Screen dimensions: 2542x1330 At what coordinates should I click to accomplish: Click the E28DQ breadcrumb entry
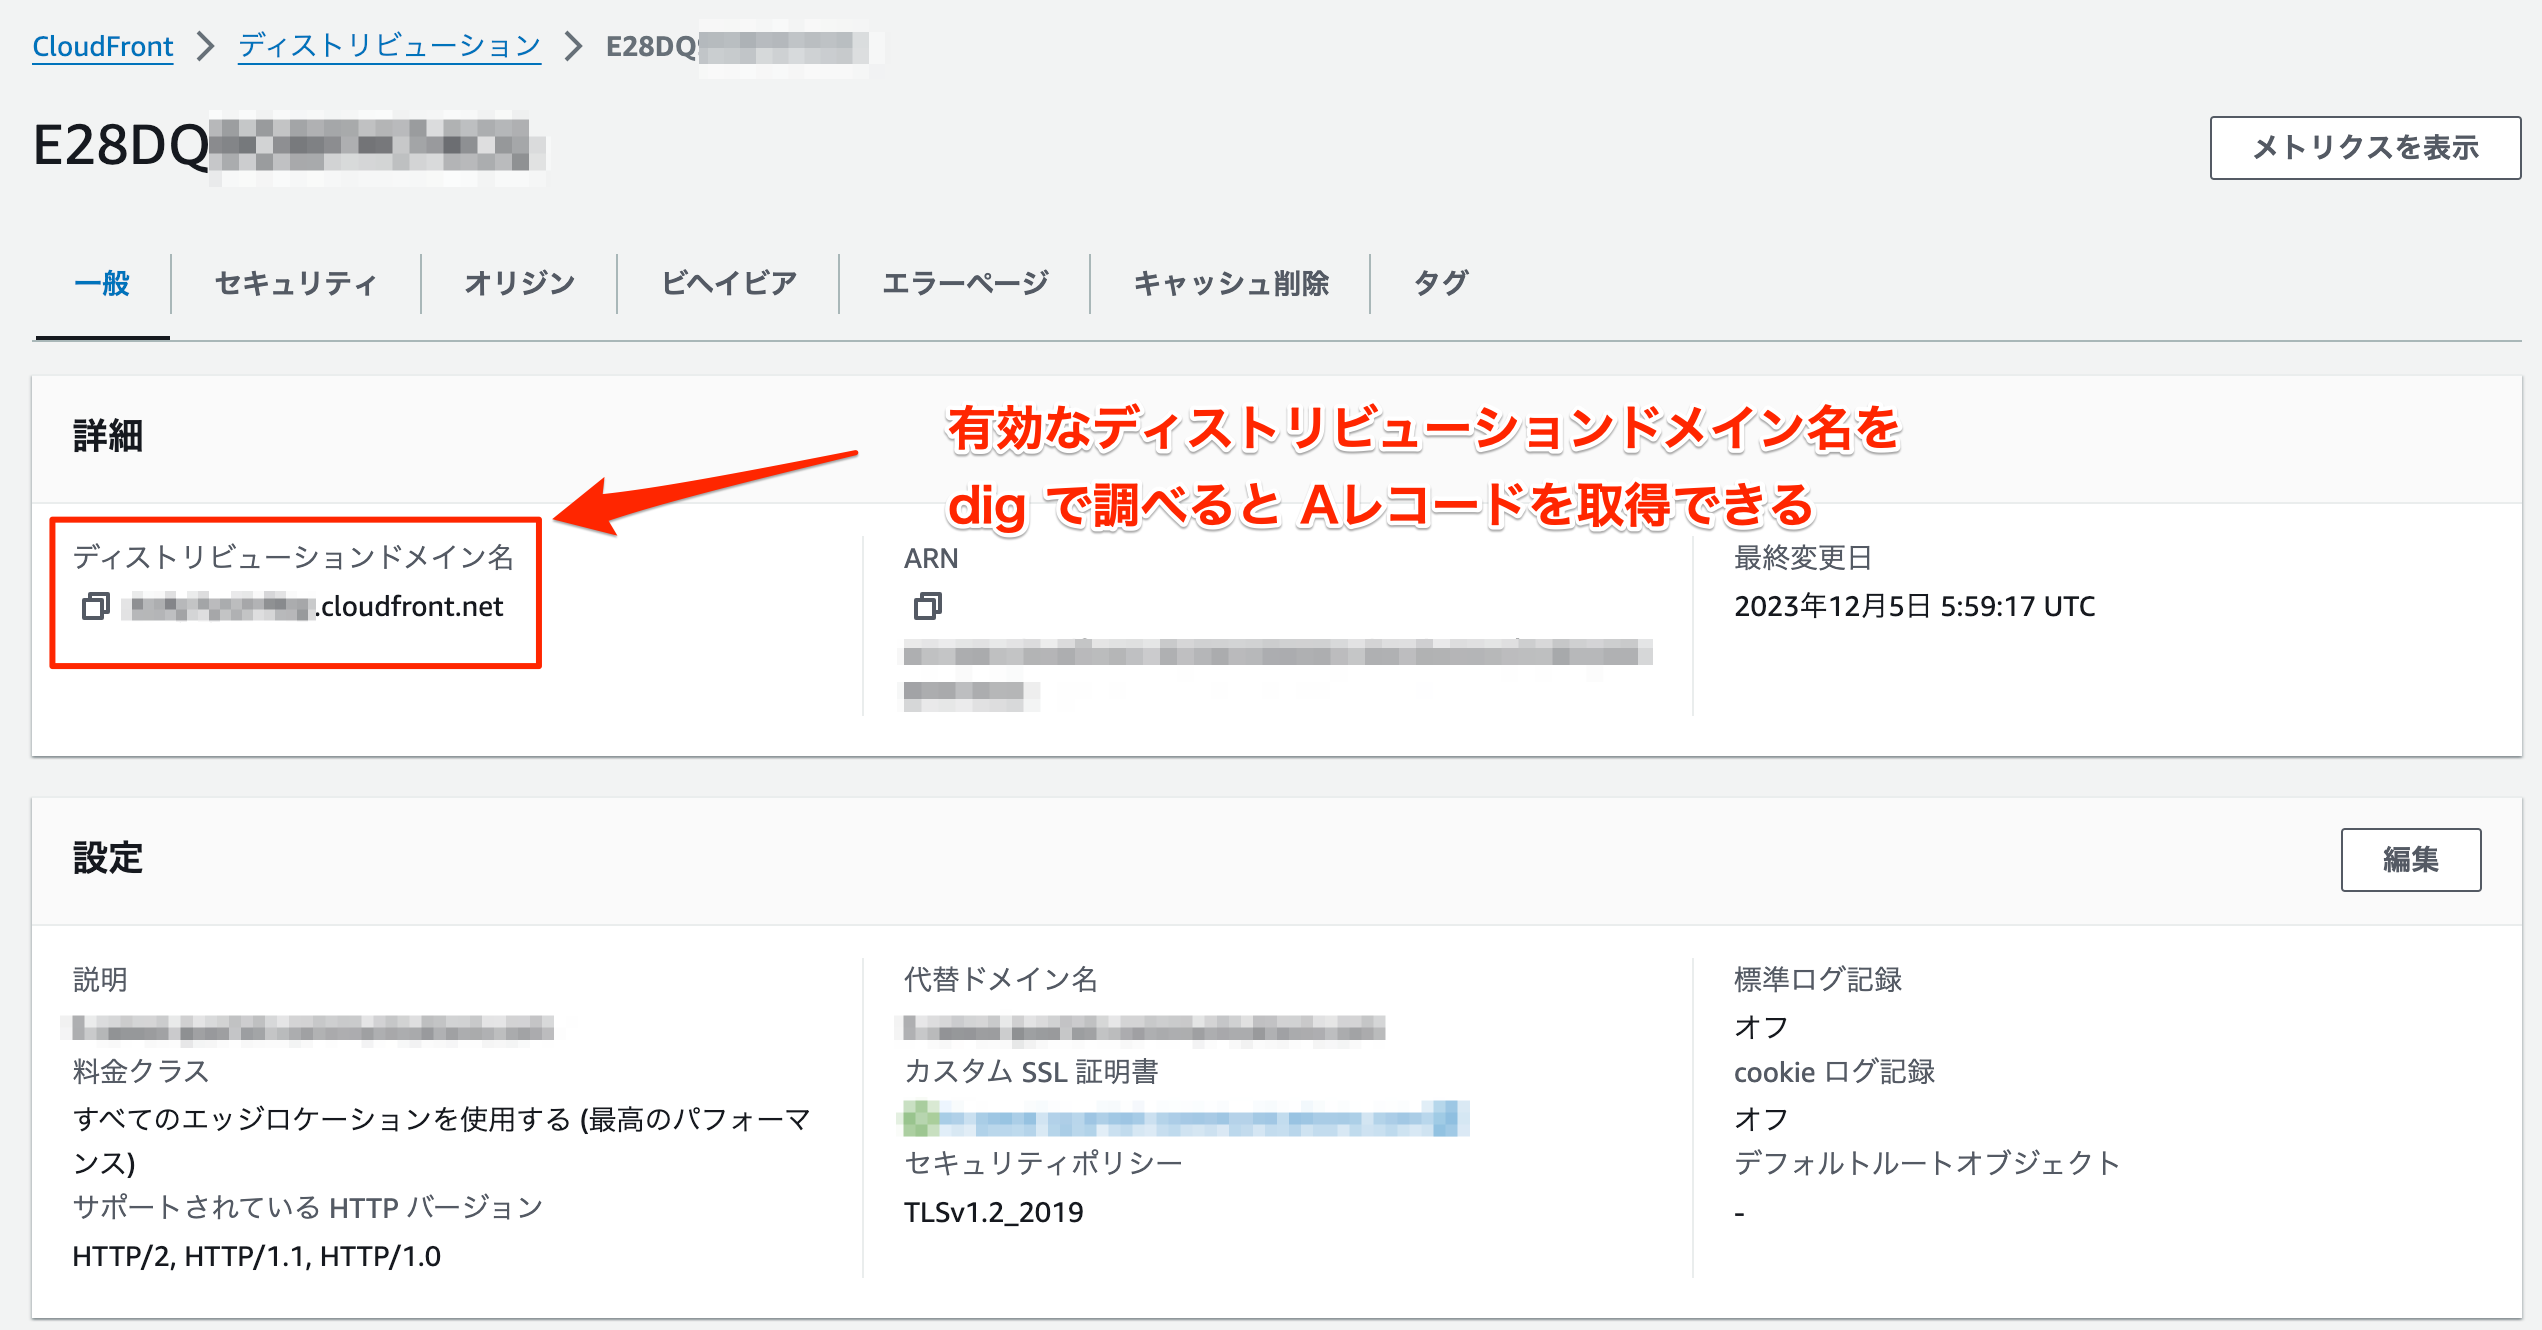point(737,46)
